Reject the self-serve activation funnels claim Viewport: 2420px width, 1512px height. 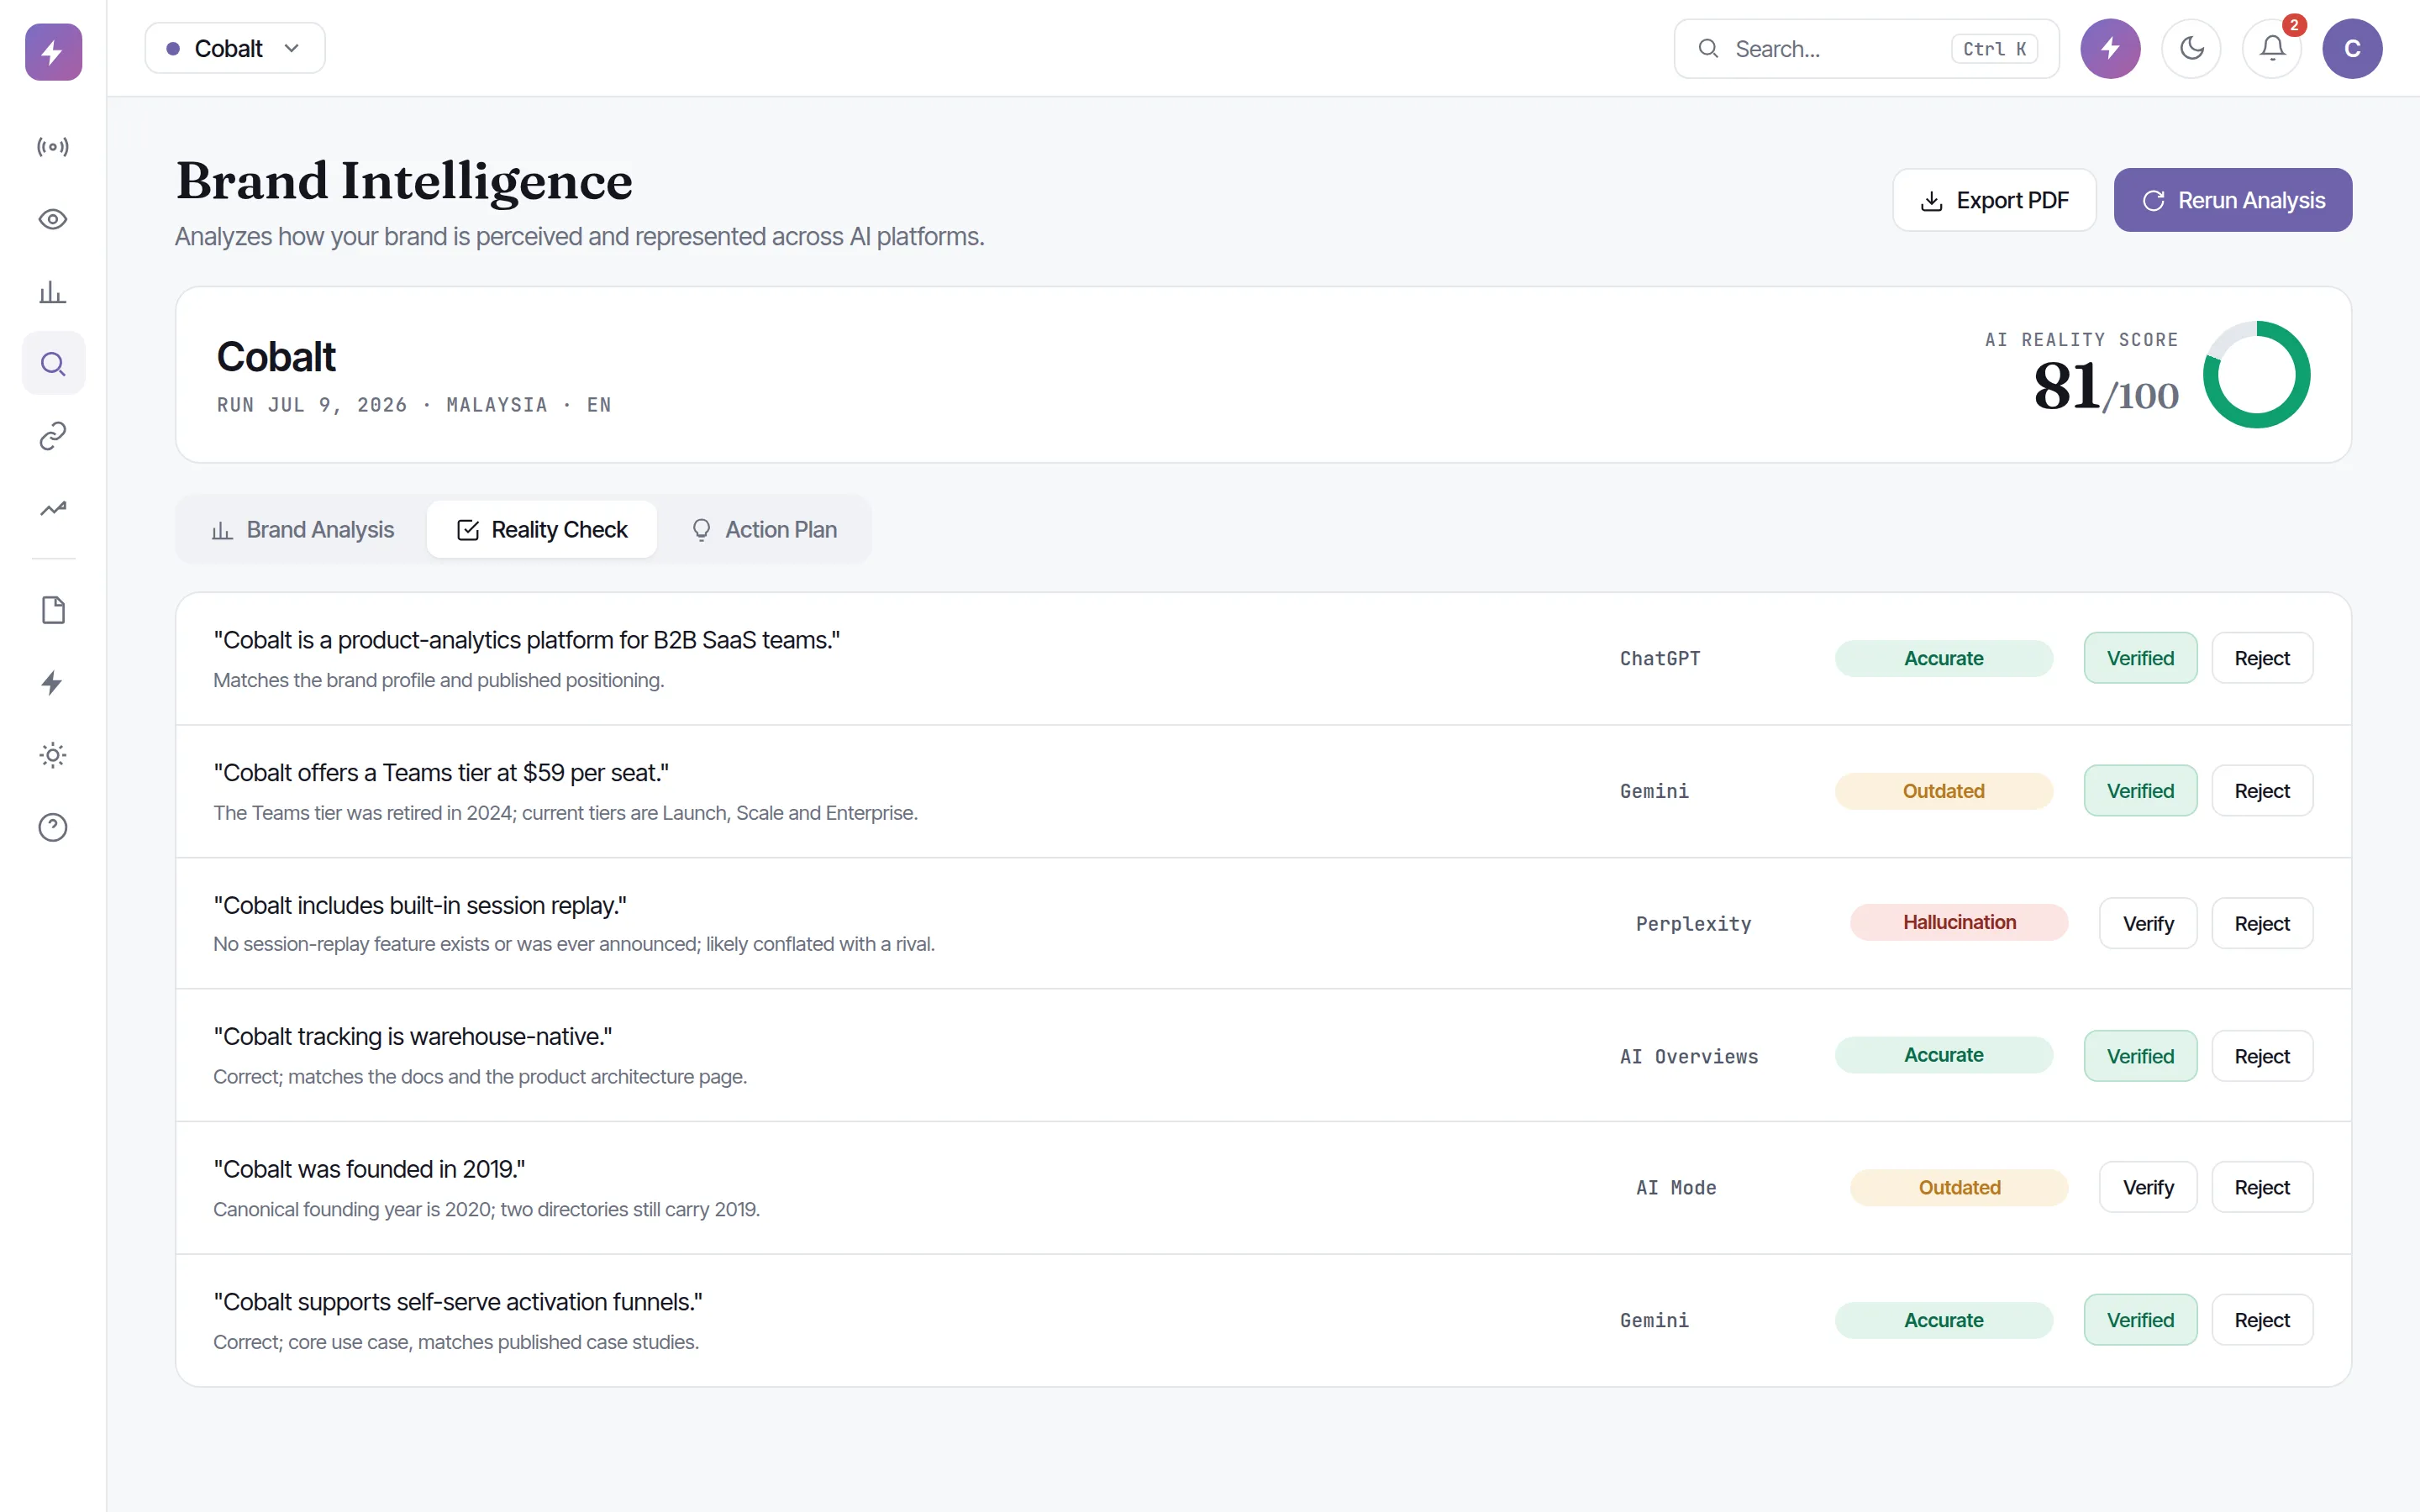[2262, 1320]
